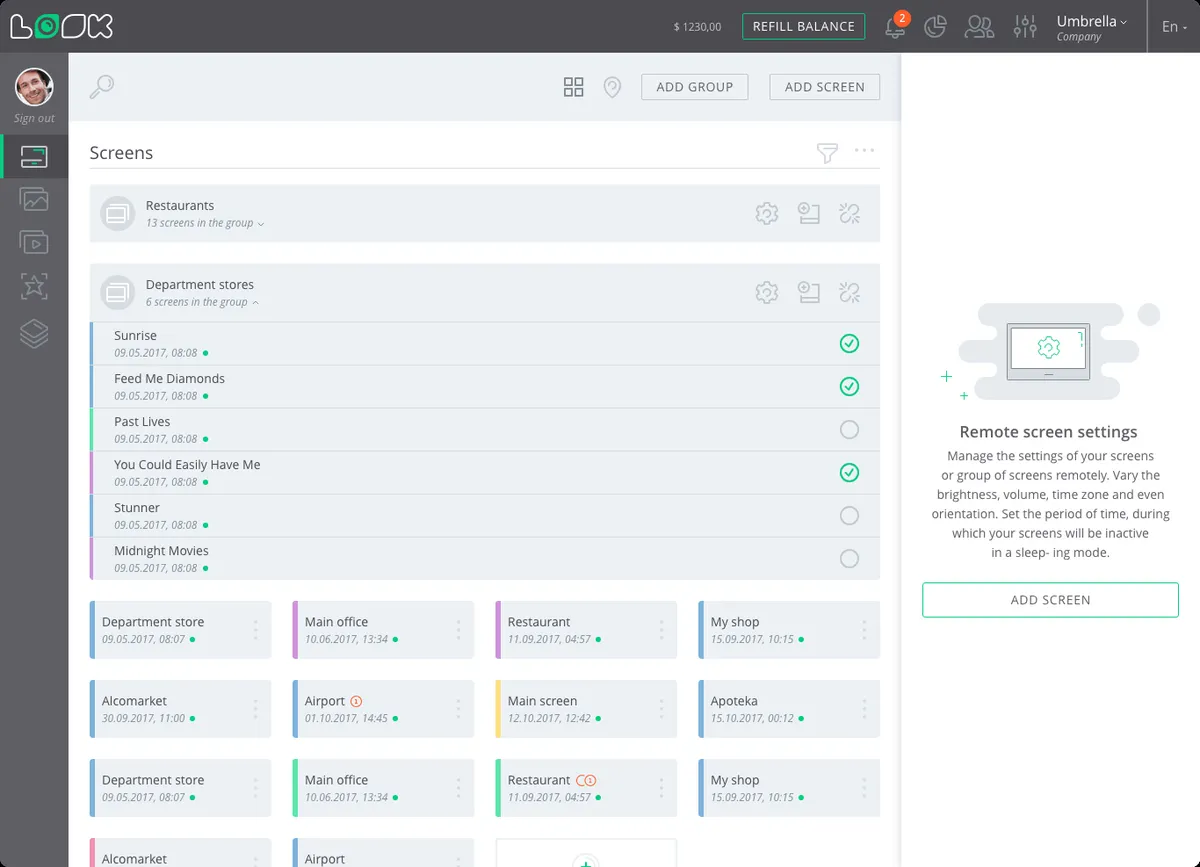Open the notifications bell icon
Screen dimensions: 1200x867
coord(895,27)
